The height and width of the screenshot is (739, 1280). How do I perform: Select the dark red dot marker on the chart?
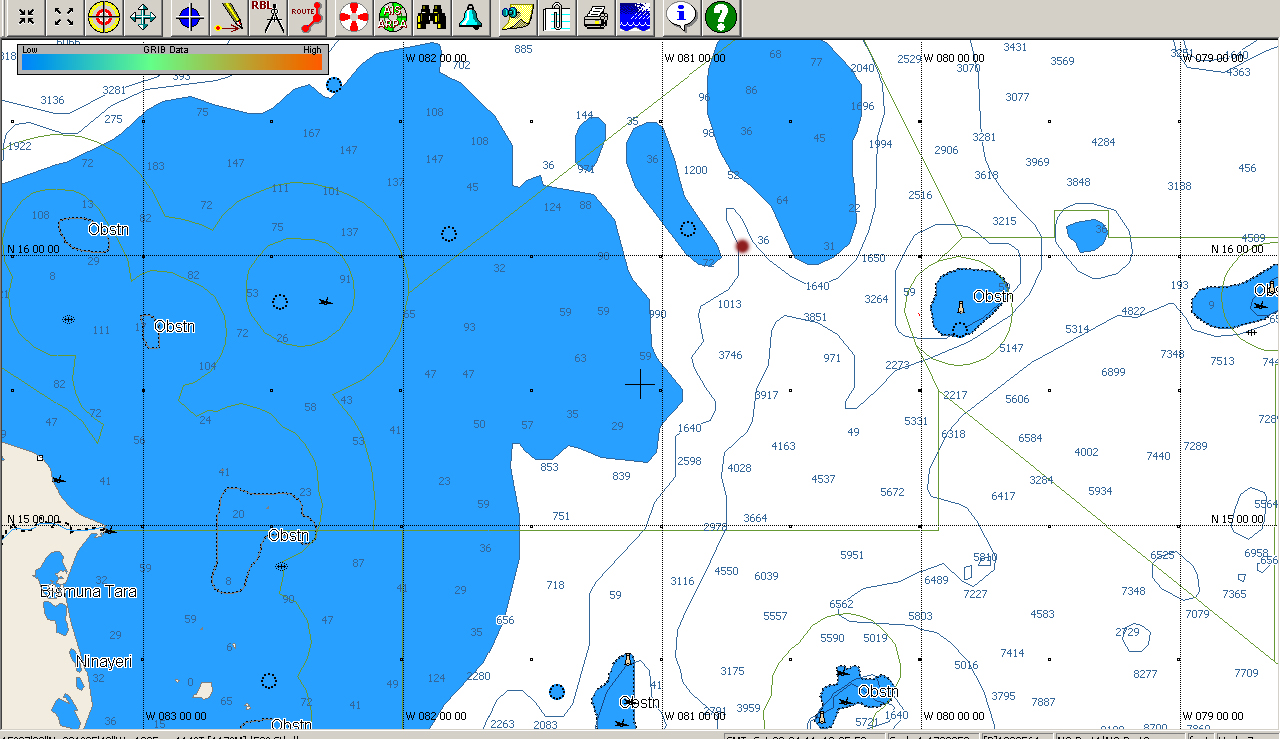tap(742, 246)
